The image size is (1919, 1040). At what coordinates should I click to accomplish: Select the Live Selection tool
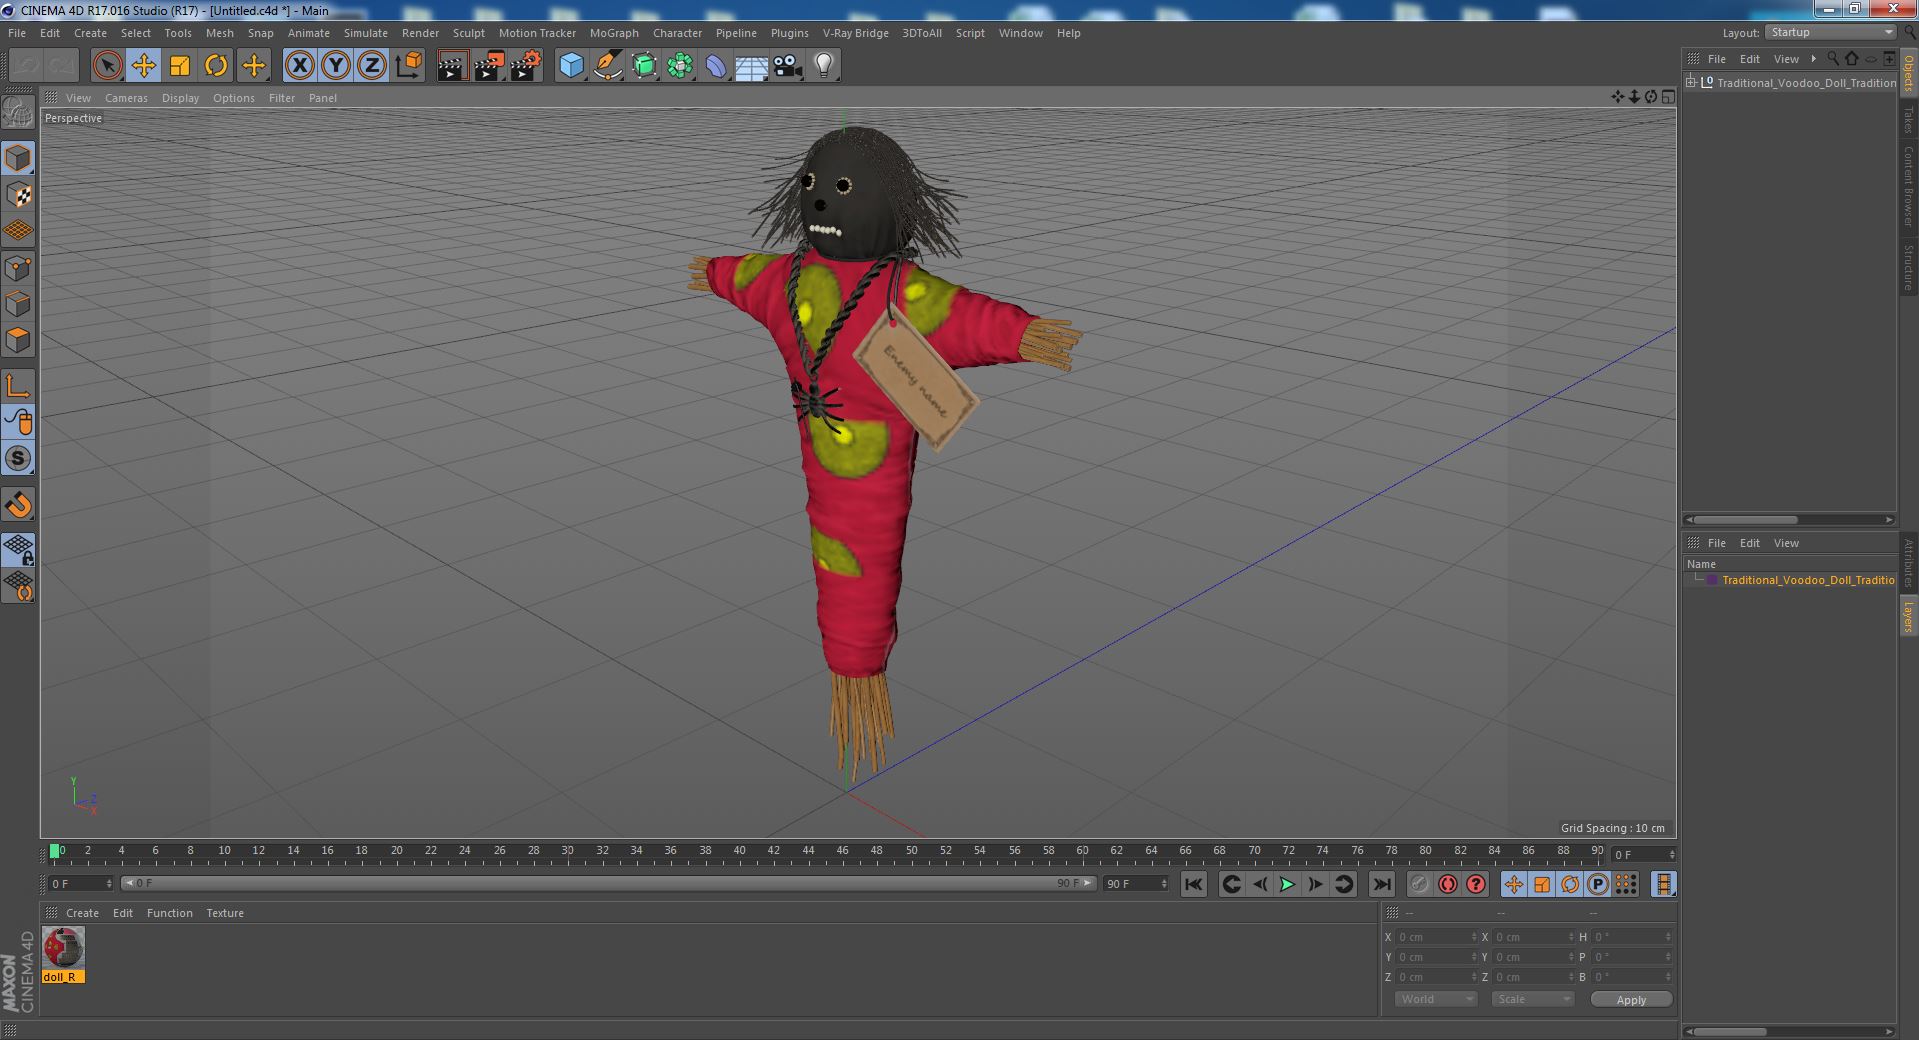[x=107, y=66]
